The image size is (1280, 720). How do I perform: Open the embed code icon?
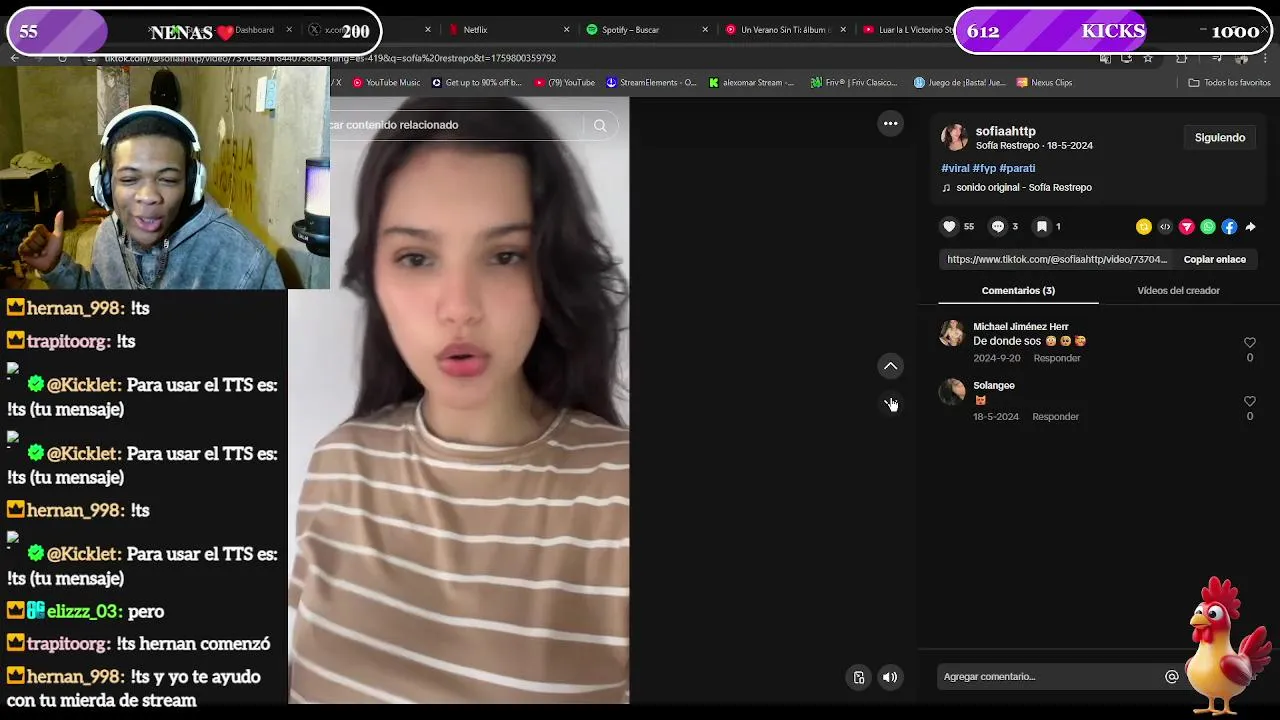tap(1165, 227)
